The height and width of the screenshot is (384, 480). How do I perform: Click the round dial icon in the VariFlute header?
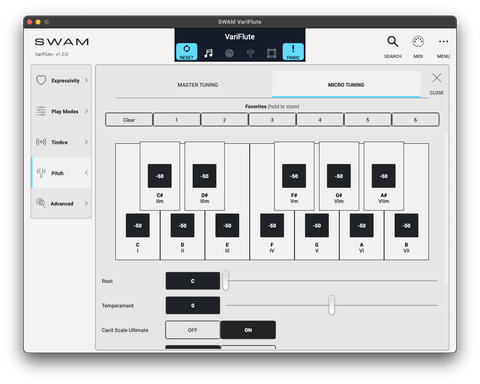[229, 53]
